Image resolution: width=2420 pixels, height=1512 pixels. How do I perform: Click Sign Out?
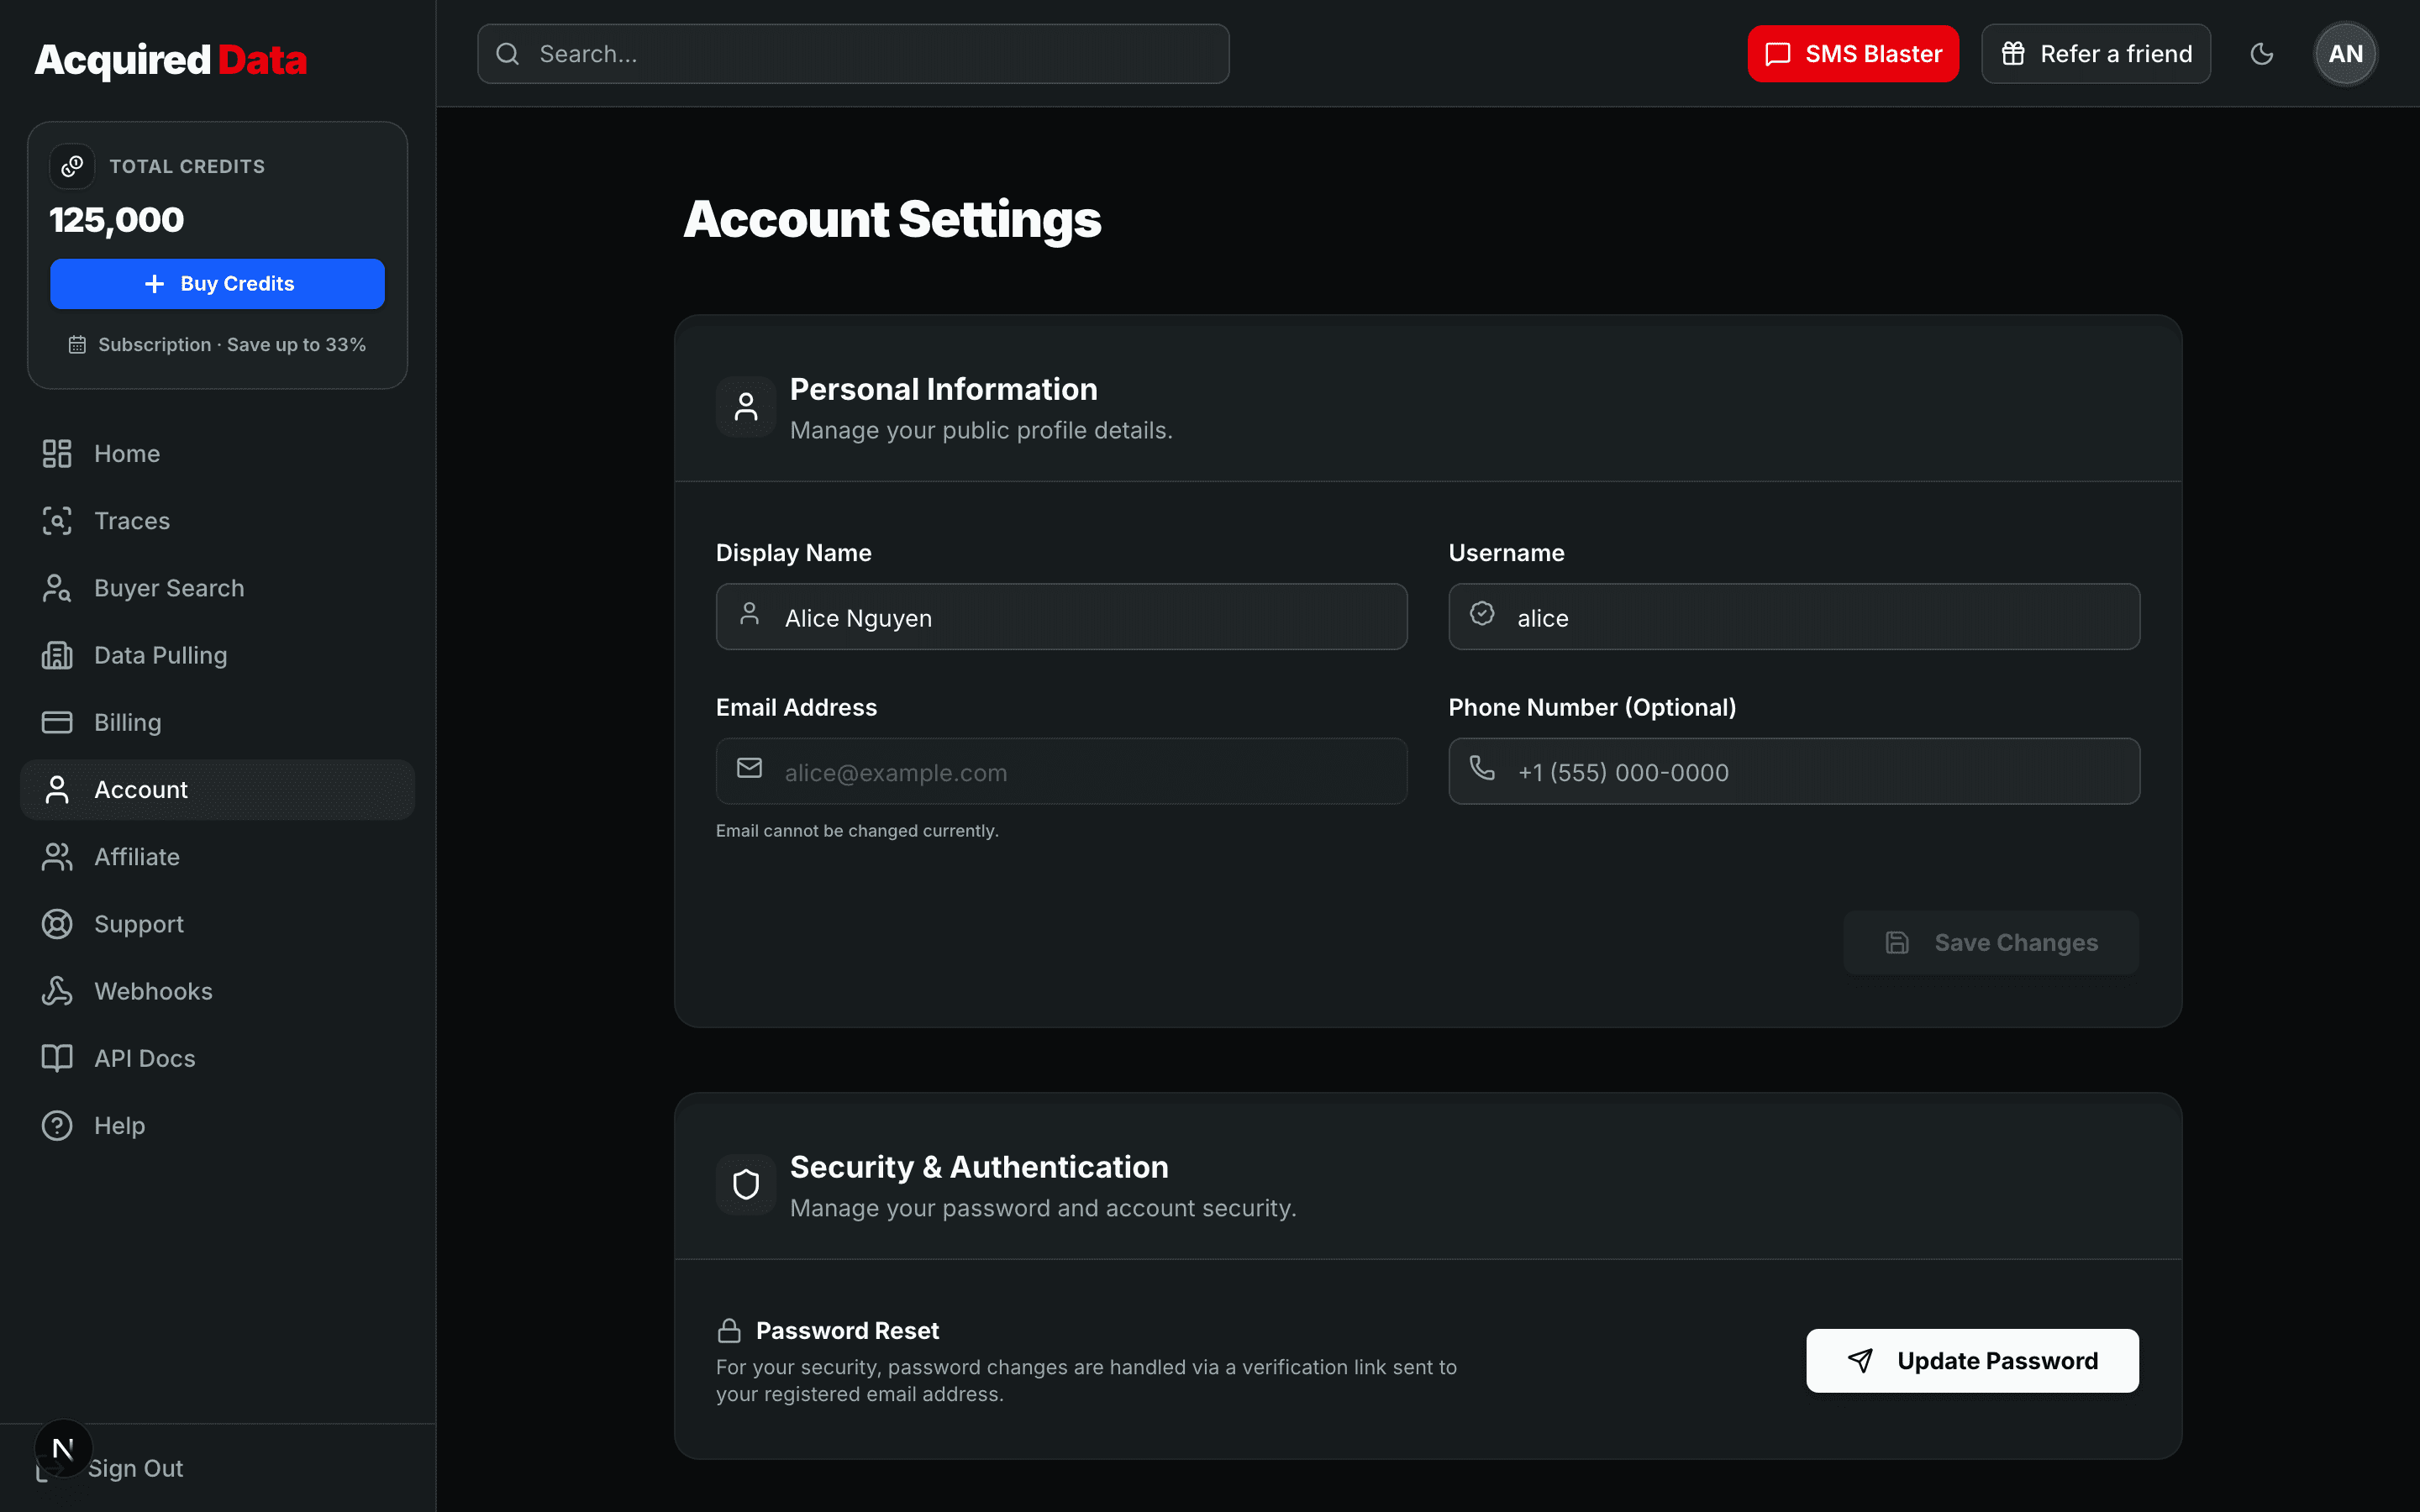[x=135, y=1468]
